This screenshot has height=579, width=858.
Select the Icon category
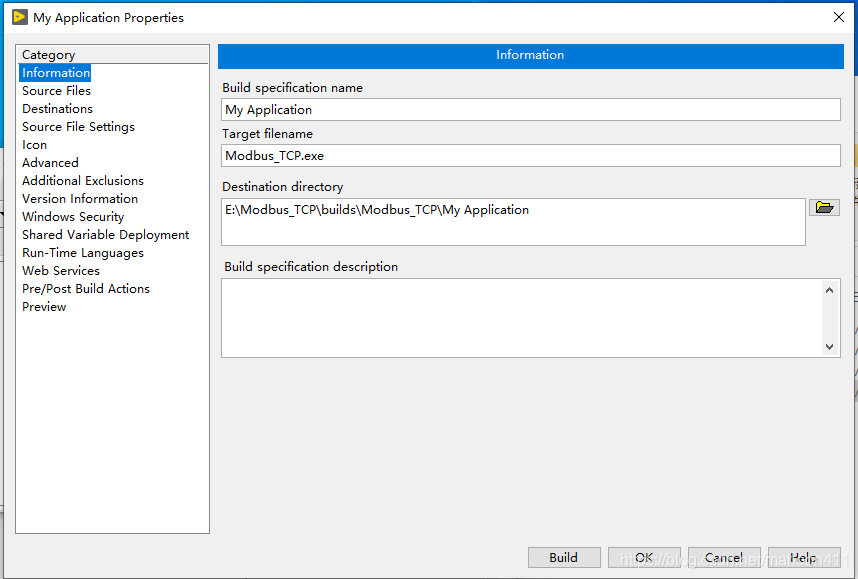pyautogui.click(x=34, y=145)
